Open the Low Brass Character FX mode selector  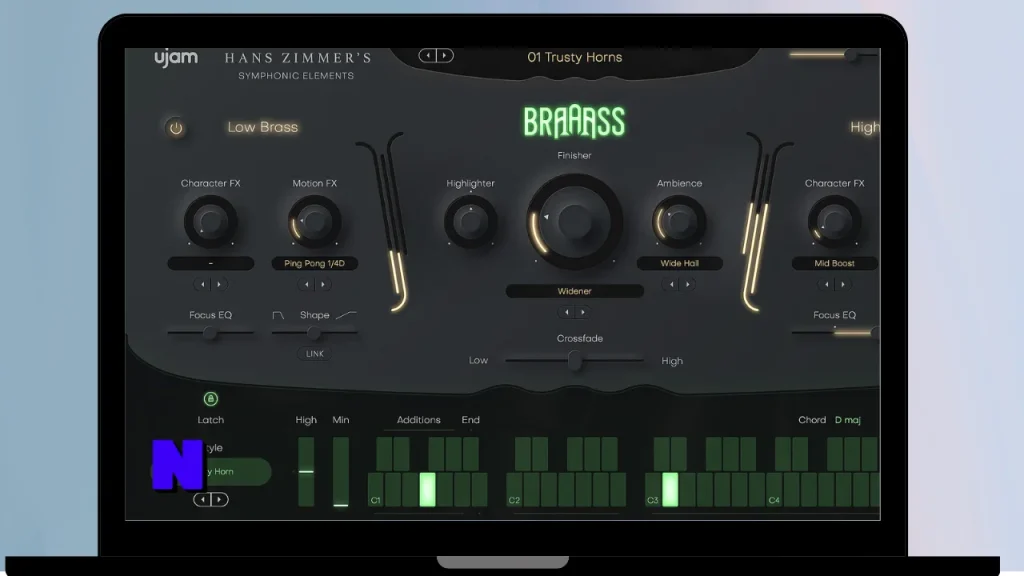[210, 263]
